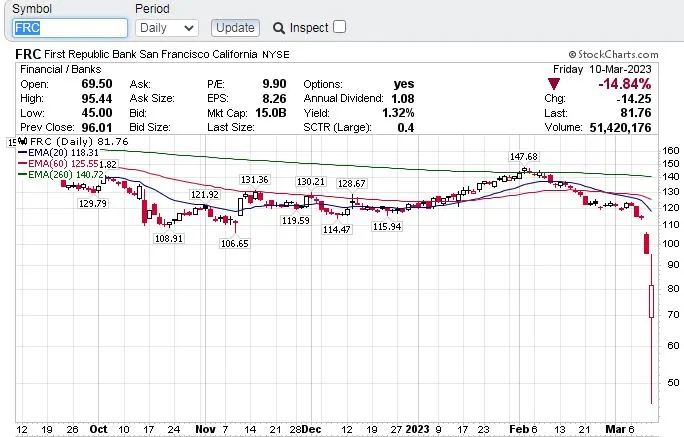684x437 pixels.
Task: Click the P/E value 9.90
Action: (x=274, y=84)
